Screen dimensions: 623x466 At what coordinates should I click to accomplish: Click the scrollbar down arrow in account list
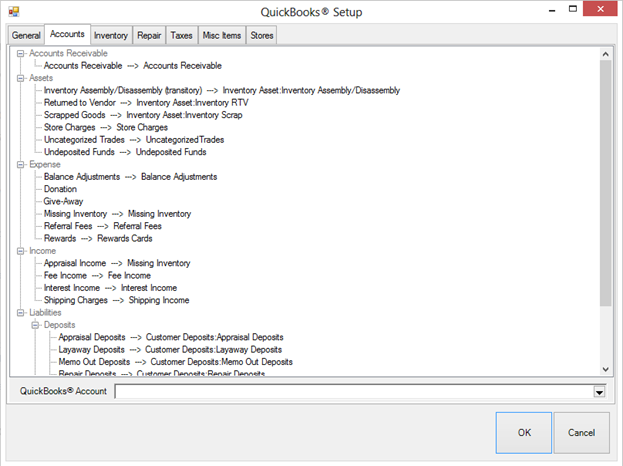click(606, 368)
